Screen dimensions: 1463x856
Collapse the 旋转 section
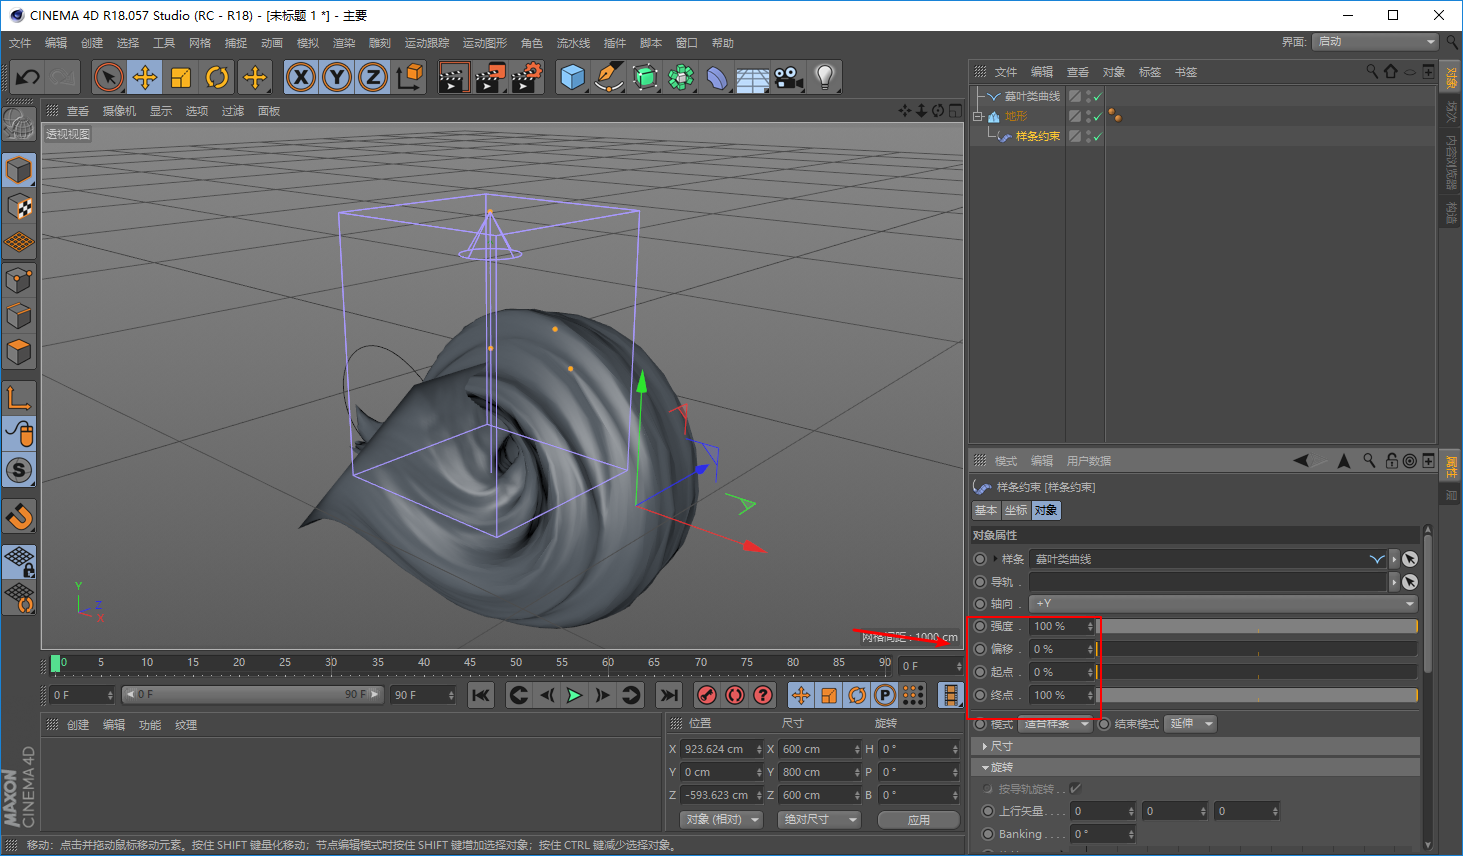pos(1195,767)
